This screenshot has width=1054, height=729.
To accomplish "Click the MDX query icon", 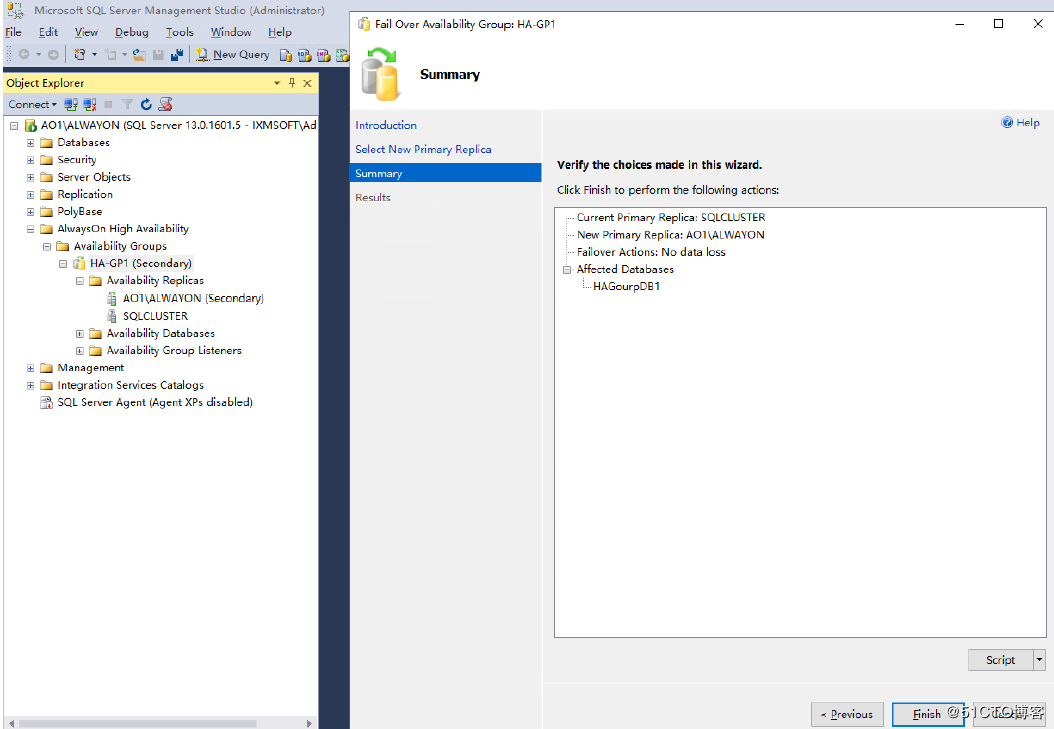I will (x=305, y=55).
